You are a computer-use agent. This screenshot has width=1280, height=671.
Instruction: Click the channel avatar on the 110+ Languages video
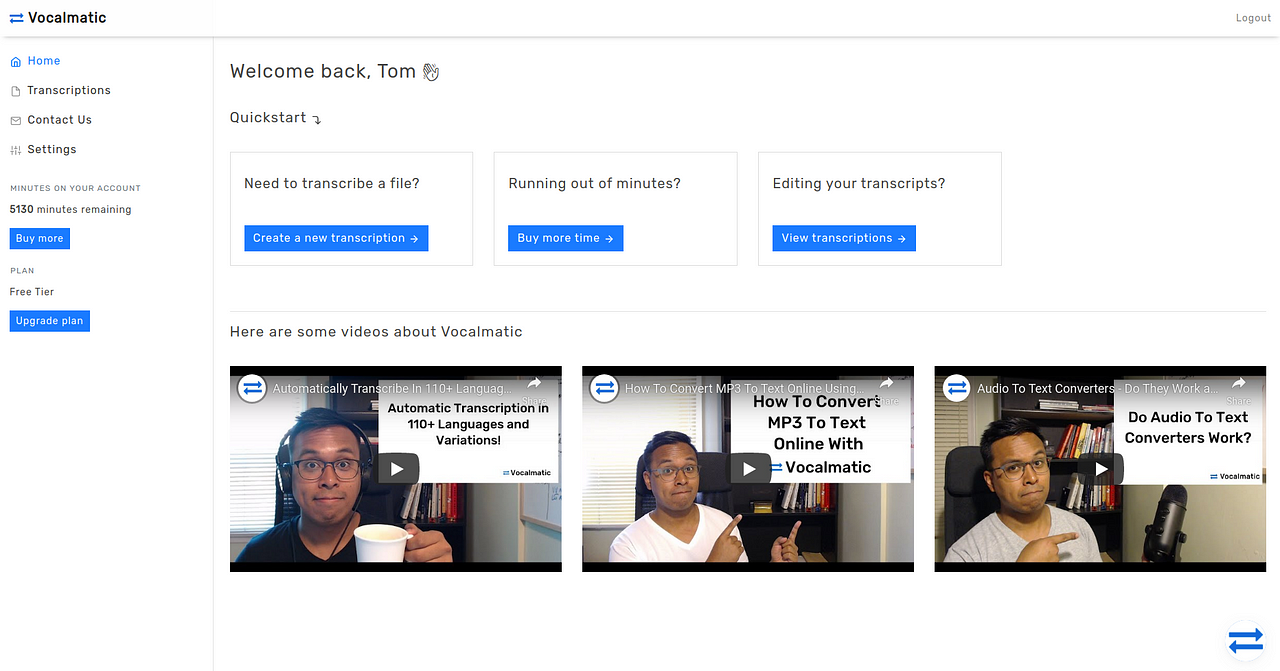pyautogui.click(x=252, y=388)
